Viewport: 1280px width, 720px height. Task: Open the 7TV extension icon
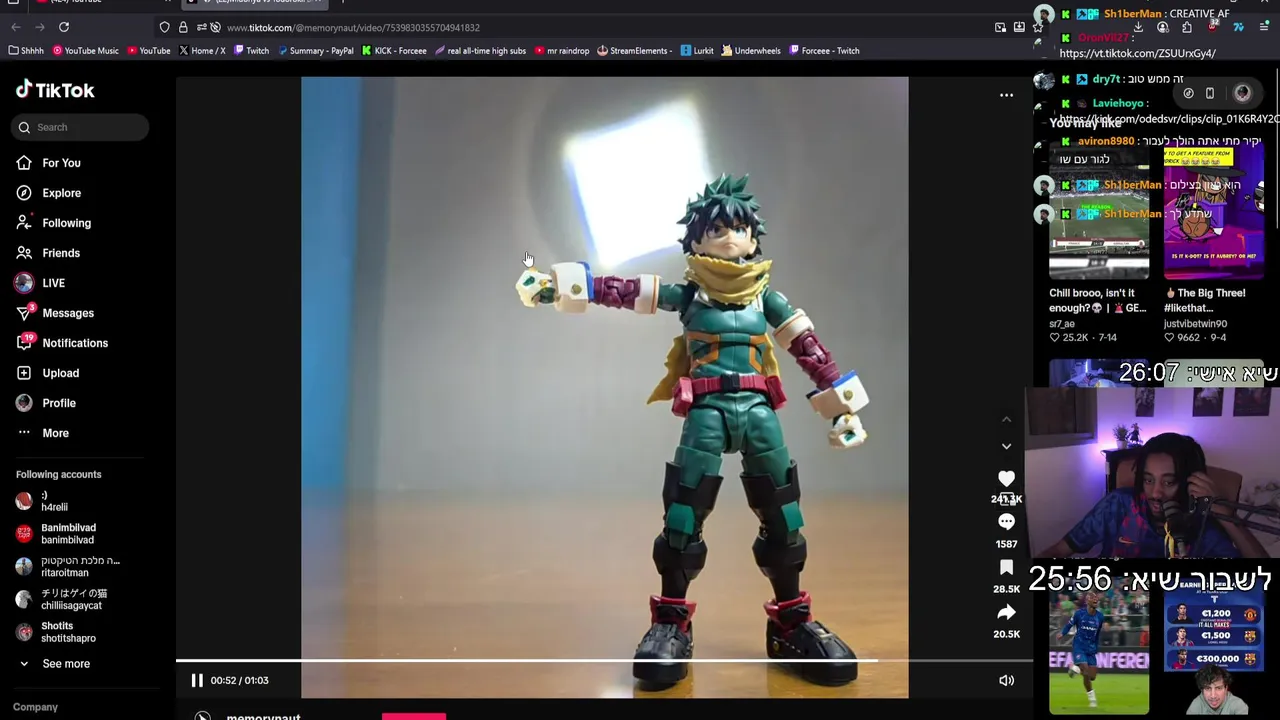click(x=1238, y=27)
